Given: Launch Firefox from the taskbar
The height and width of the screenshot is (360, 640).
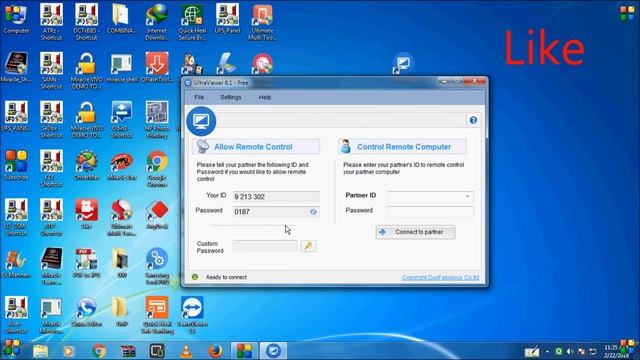Looking at the screenshot, I should pos(216,351).
